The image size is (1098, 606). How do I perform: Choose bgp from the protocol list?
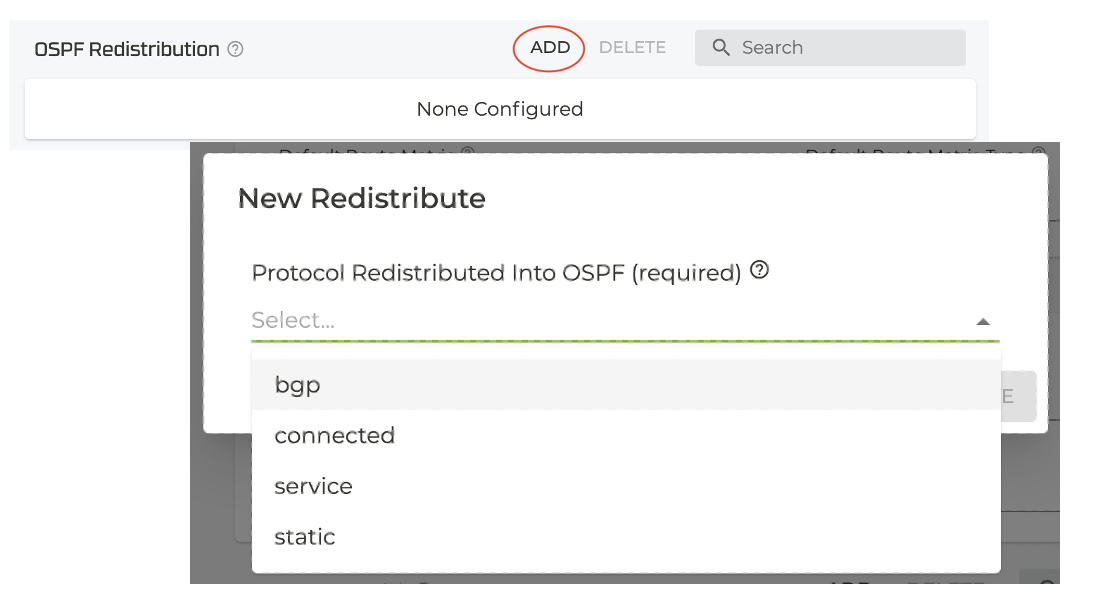point(297,385)
